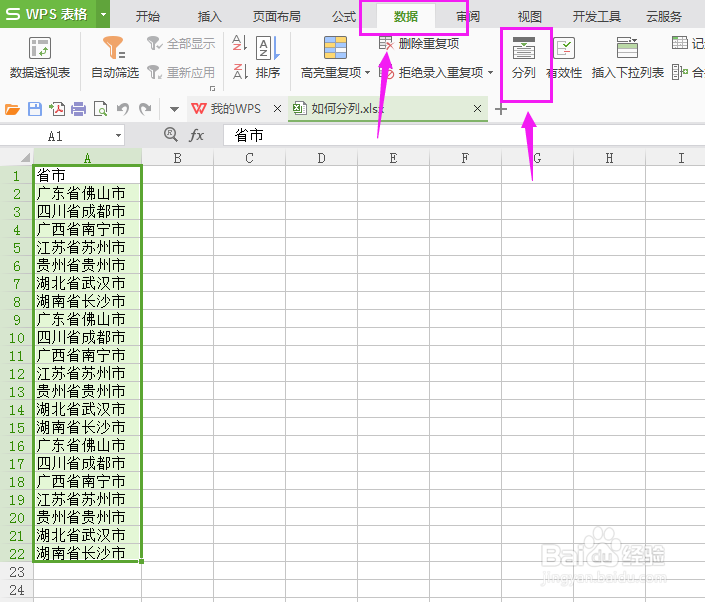Switch to the 页面布局 tab
The image size is (705, 602).
[277, 17]
